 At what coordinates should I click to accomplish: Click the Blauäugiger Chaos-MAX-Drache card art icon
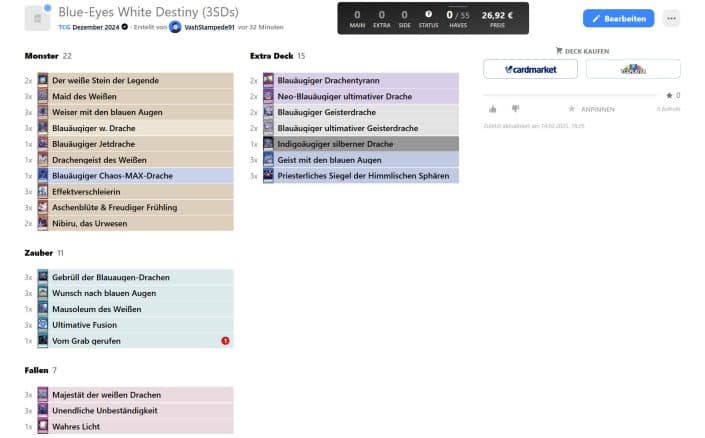[43, 175]
